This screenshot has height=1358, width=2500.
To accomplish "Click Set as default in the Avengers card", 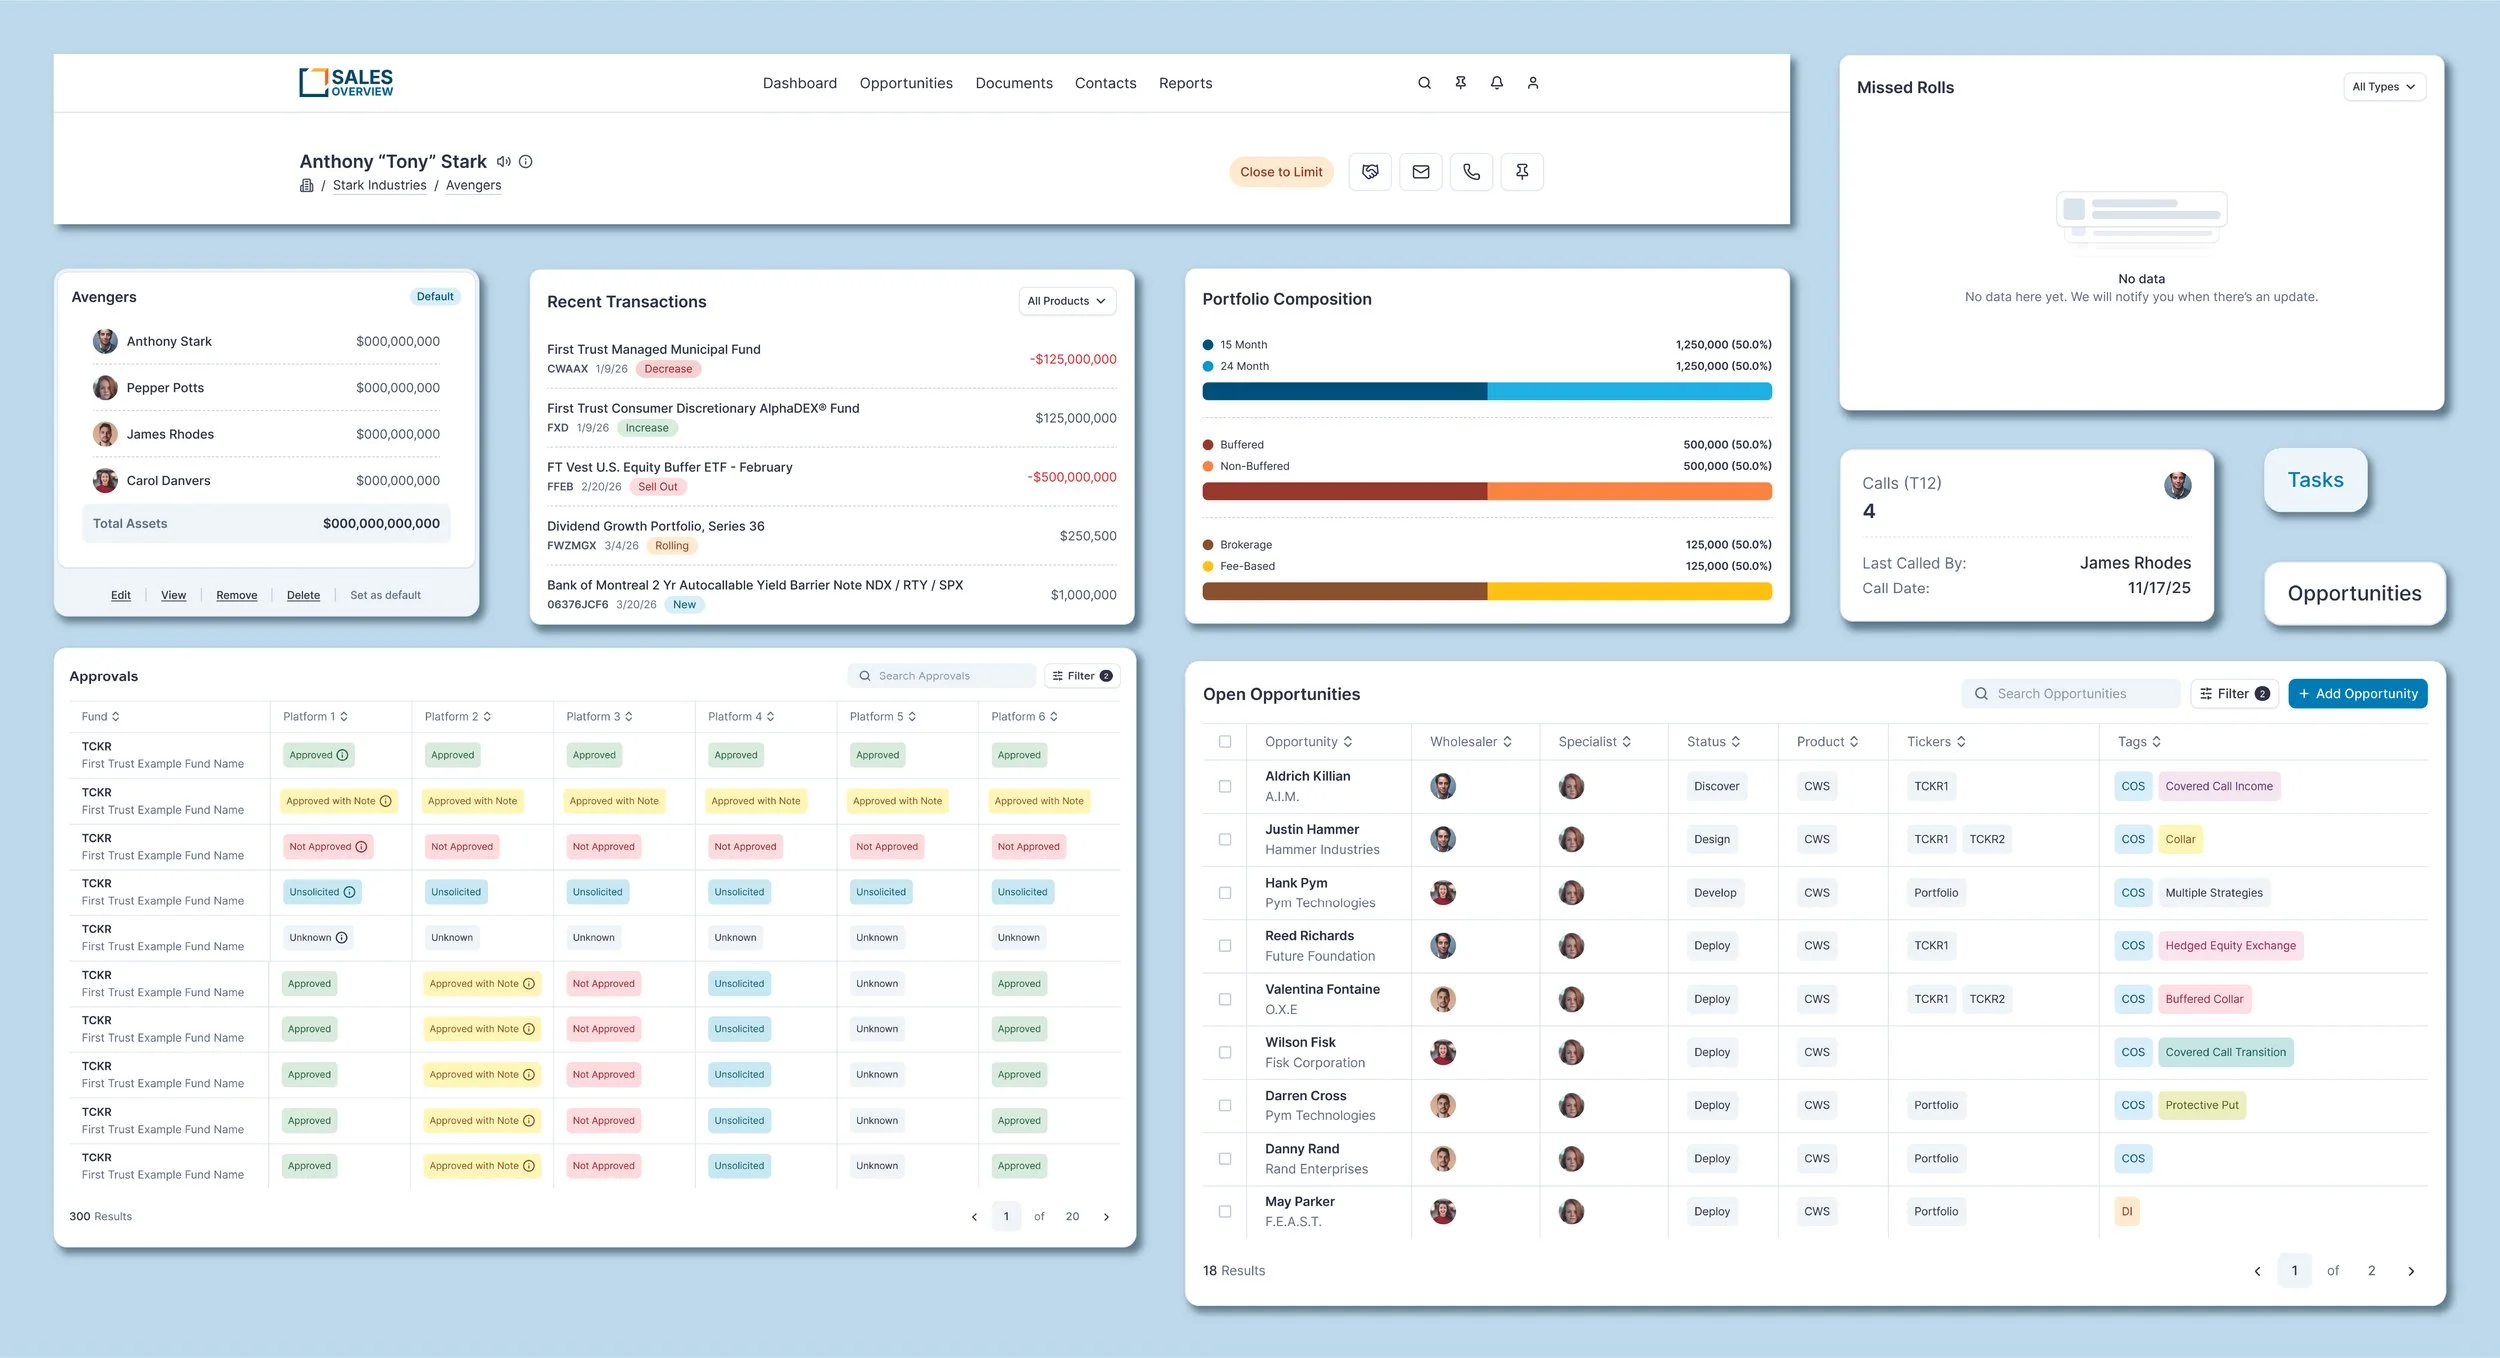I will click(x=385, y=594).
